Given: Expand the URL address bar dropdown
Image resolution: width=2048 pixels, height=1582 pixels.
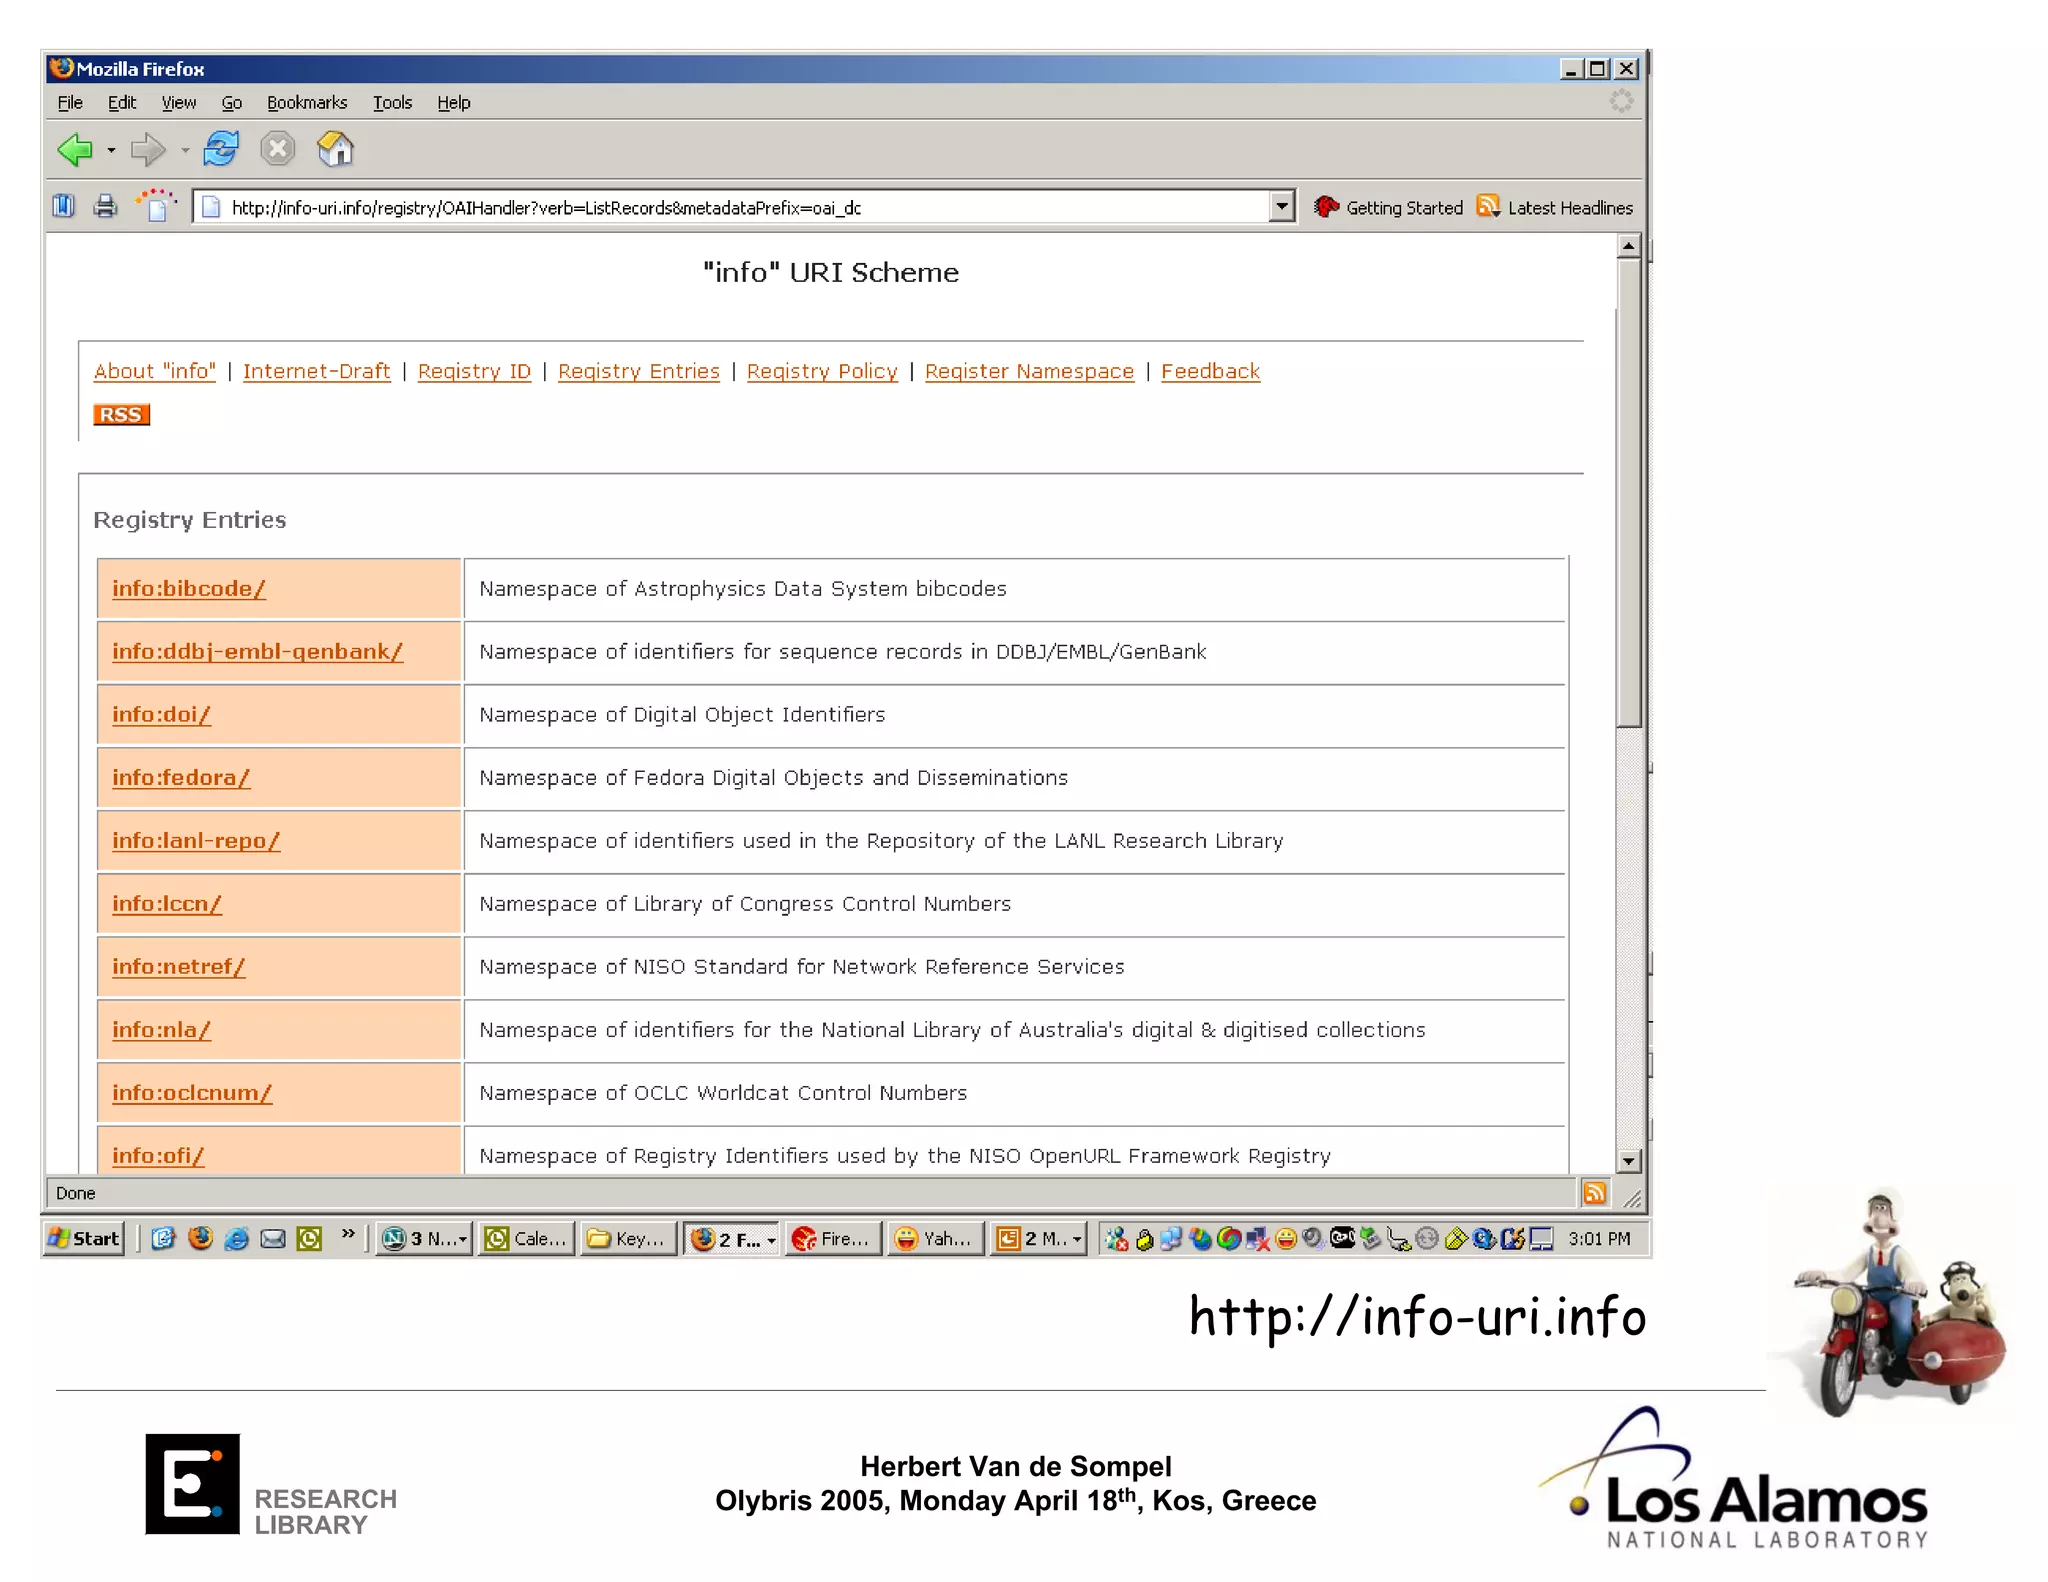Looking at the screenshot, I should pos(1281,207).
